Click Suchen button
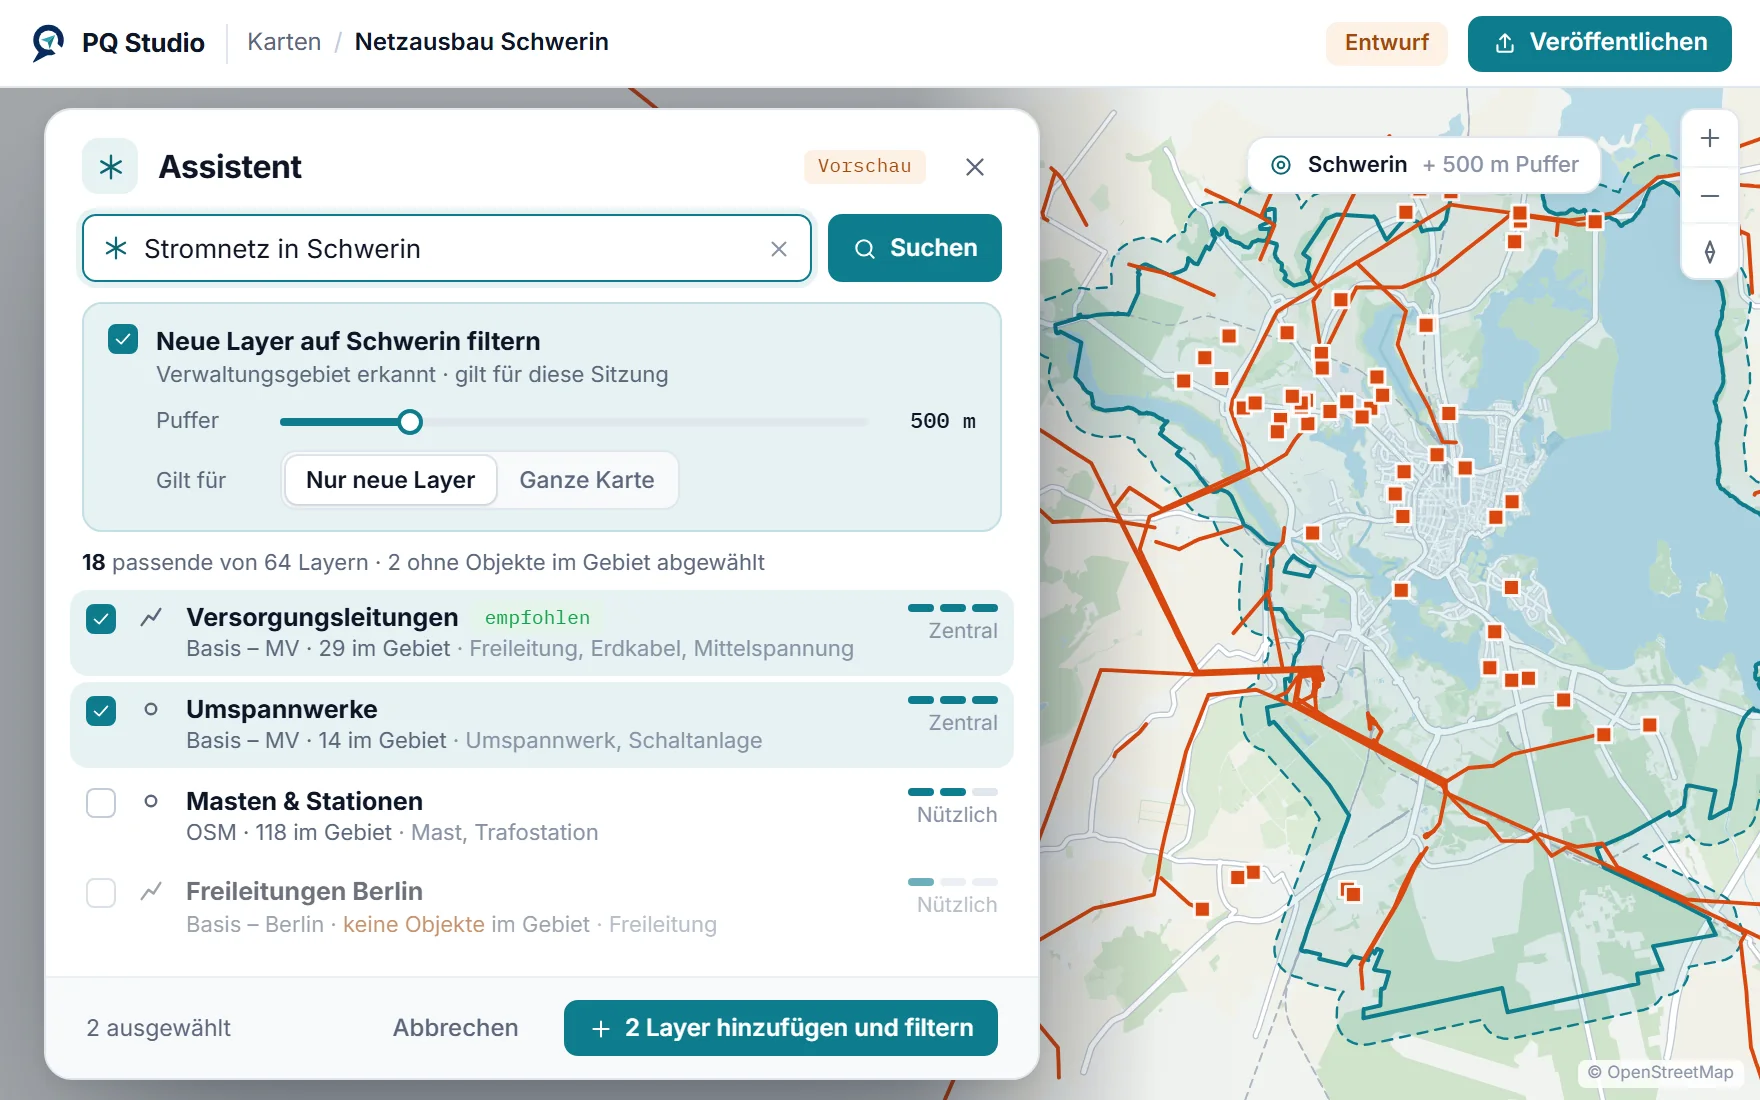This screenshot has height=1100, width=1760. 915,248
